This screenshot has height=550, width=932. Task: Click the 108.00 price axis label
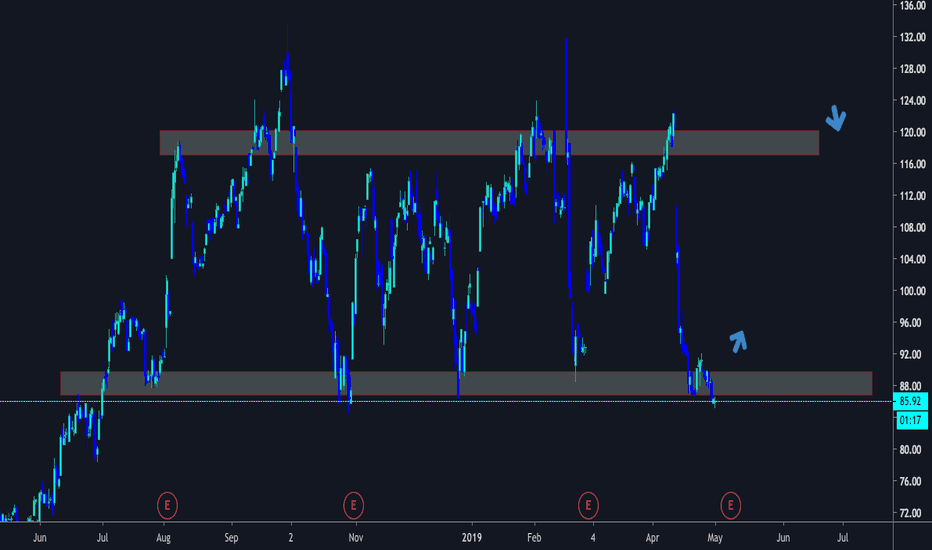click(x=912, y=228)
